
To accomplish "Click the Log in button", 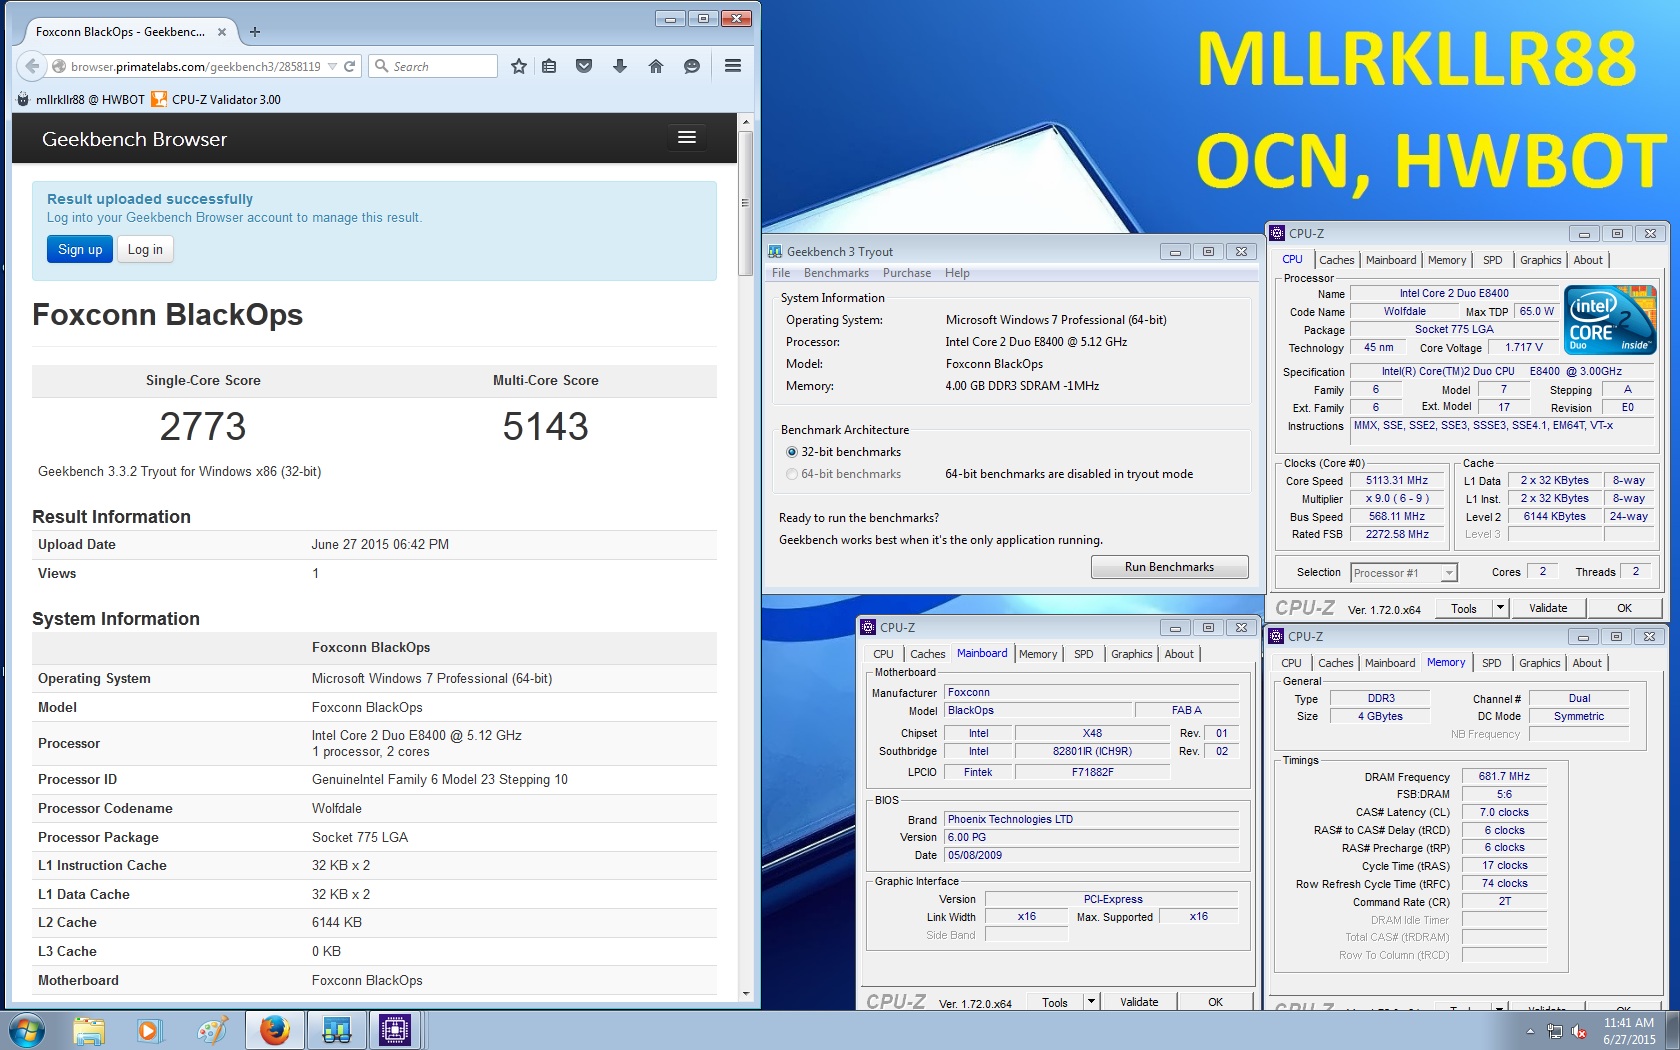I will pyautogui.click(x=145, y=249).
